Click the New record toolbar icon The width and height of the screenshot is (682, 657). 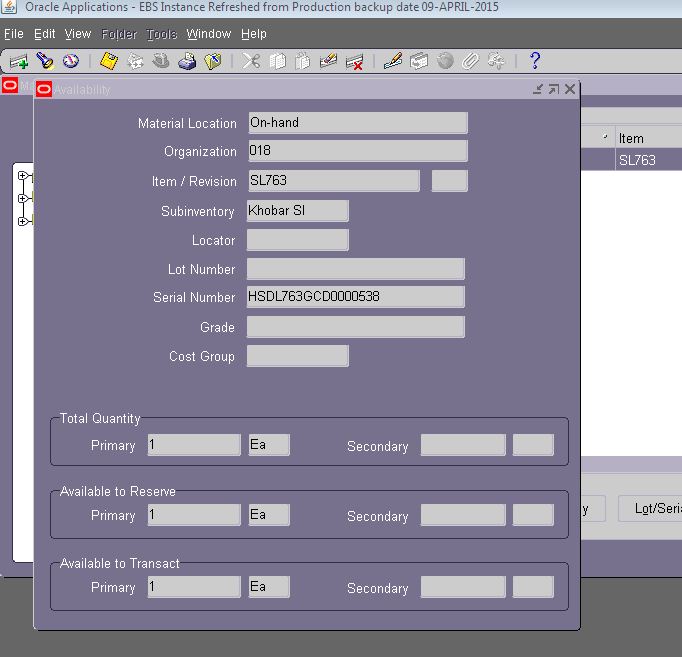pyautogui.click(x=19, y=61)
